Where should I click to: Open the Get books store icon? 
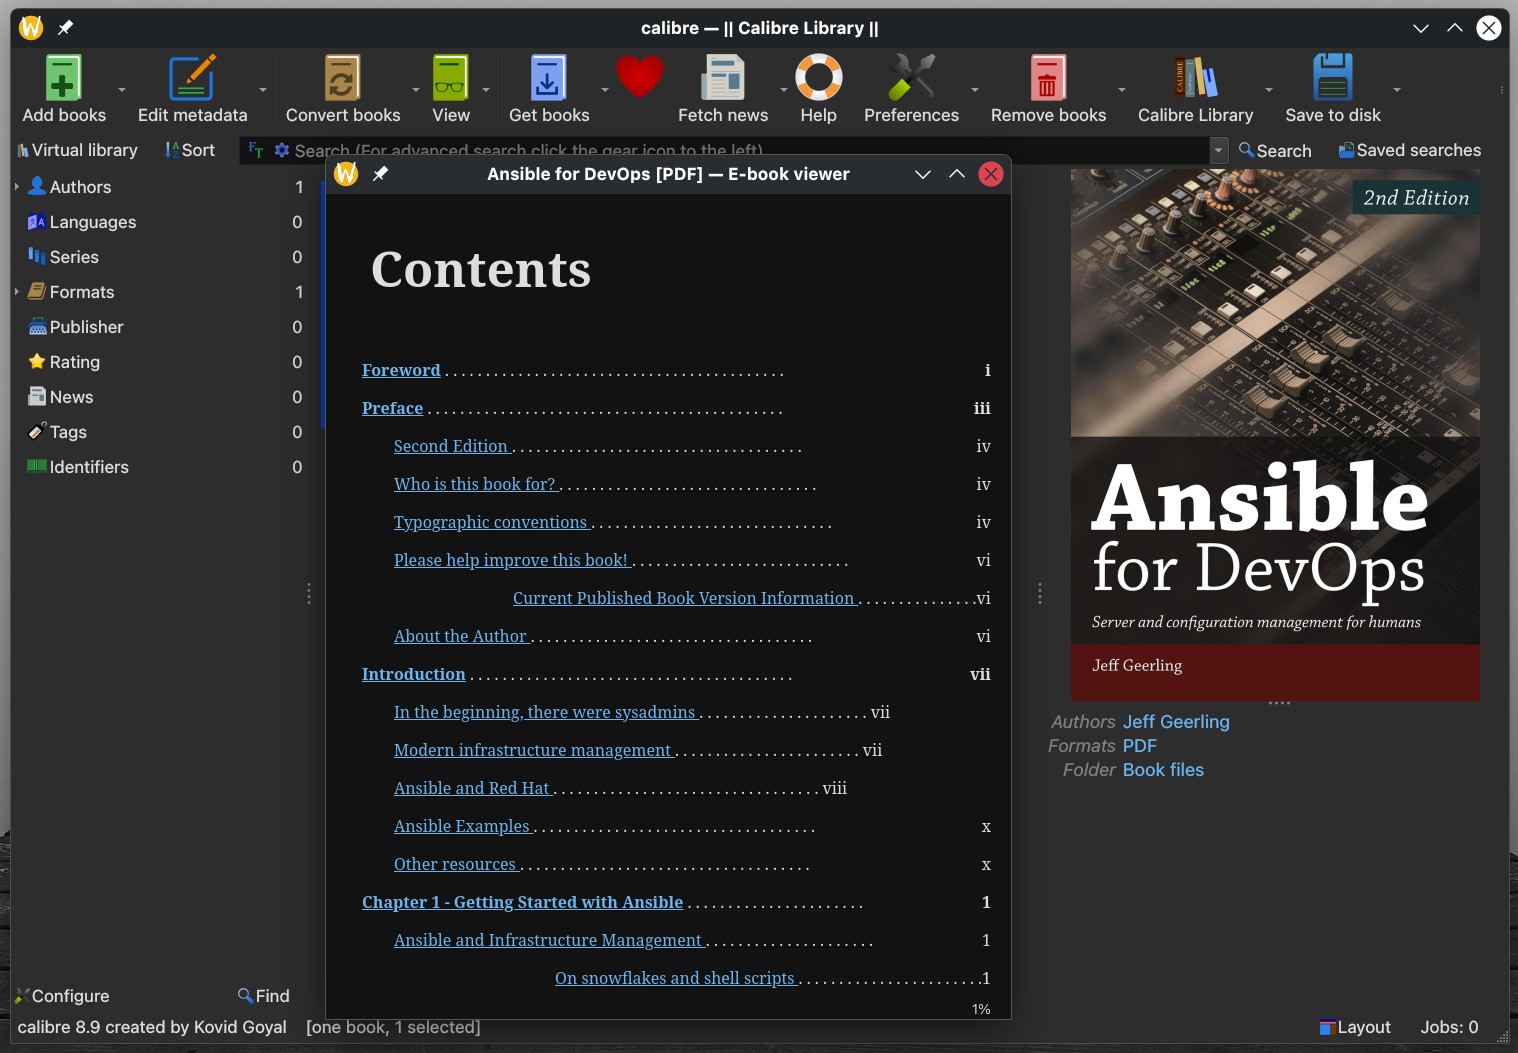click(x=548, y=78)
